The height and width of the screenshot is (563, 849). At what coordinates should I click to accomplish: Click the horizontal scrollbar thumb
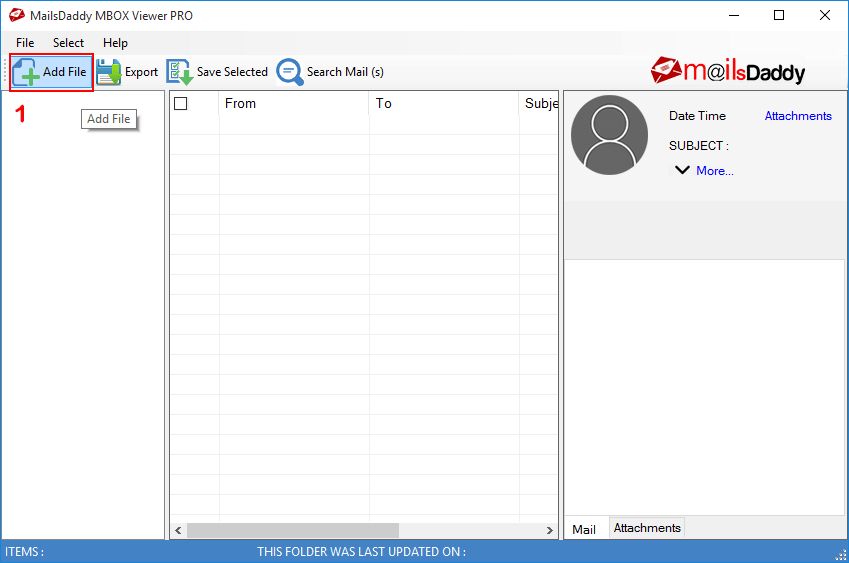pos(292,530)
